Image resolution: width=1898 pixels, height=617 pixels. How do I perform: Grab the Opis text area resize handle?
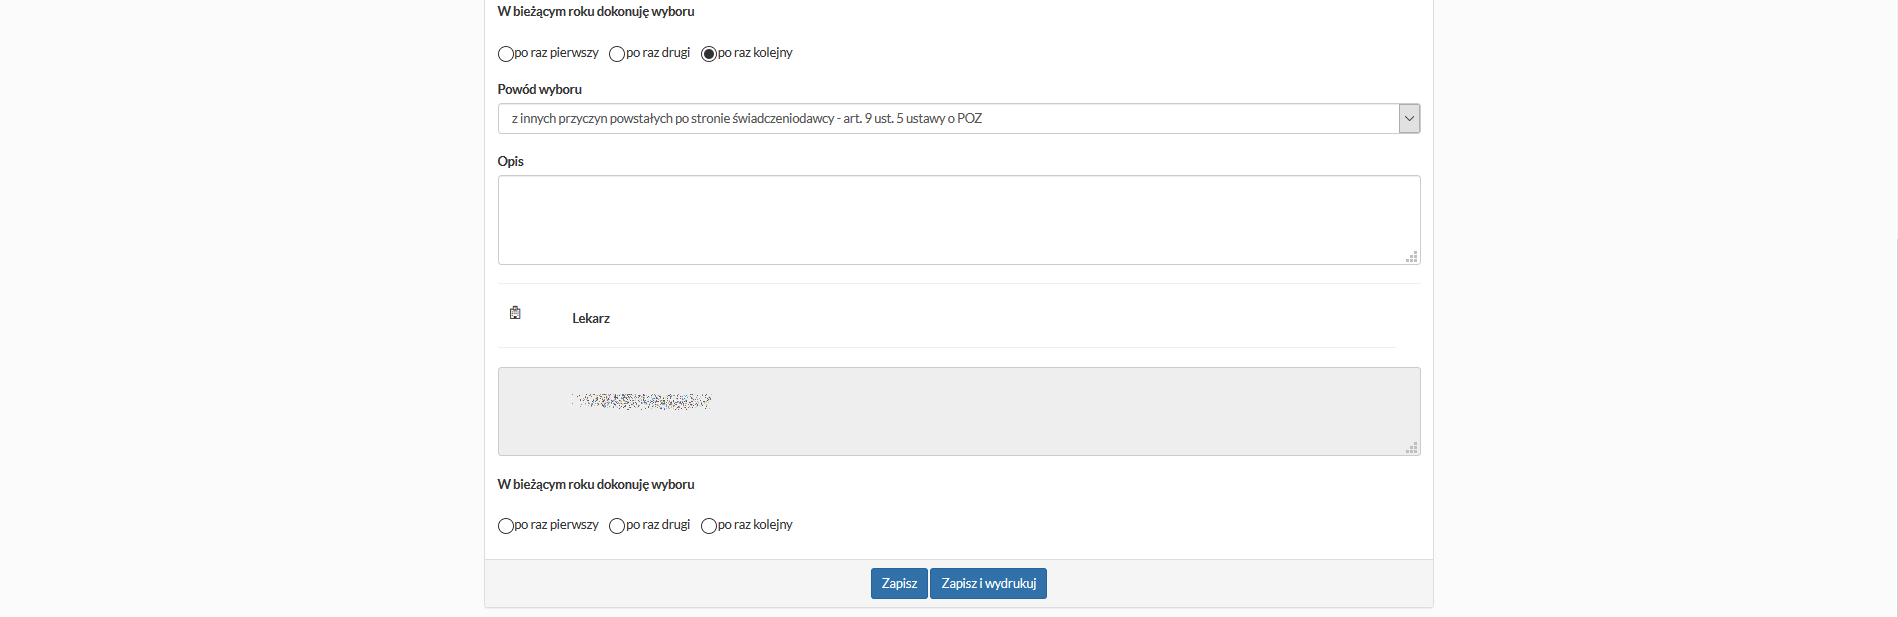pyautogui.click(x=1412, y=257)
